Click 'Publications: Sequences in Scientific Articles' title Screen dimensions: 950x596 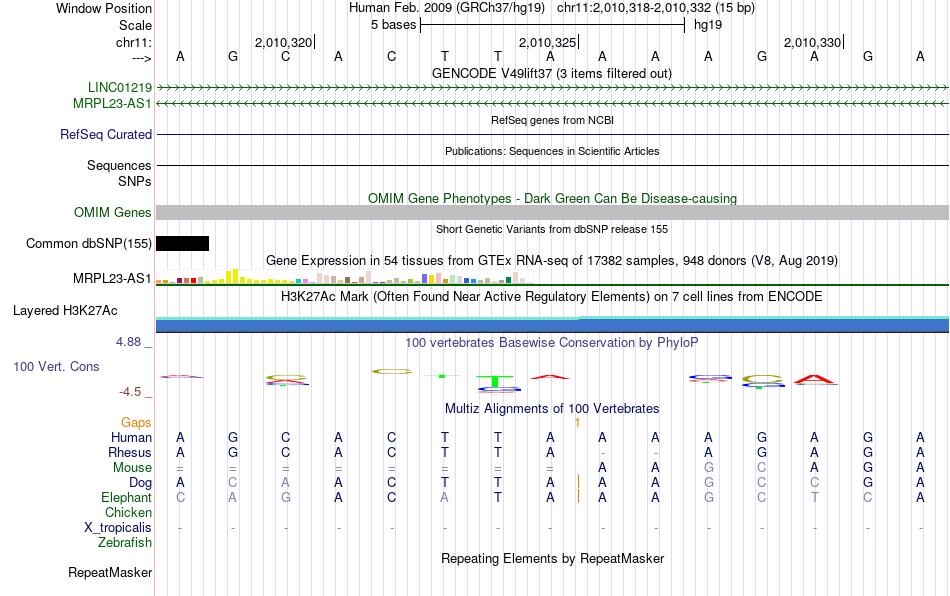(x=552, y=151)
